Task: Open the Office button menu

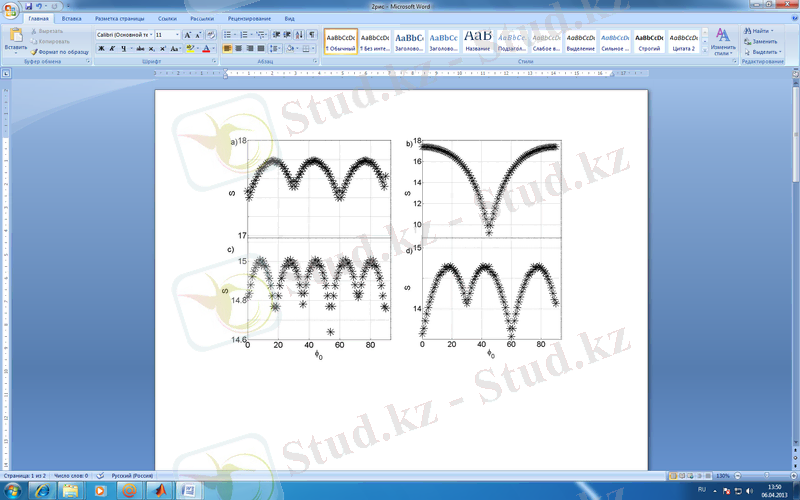Action: point(10,10)
